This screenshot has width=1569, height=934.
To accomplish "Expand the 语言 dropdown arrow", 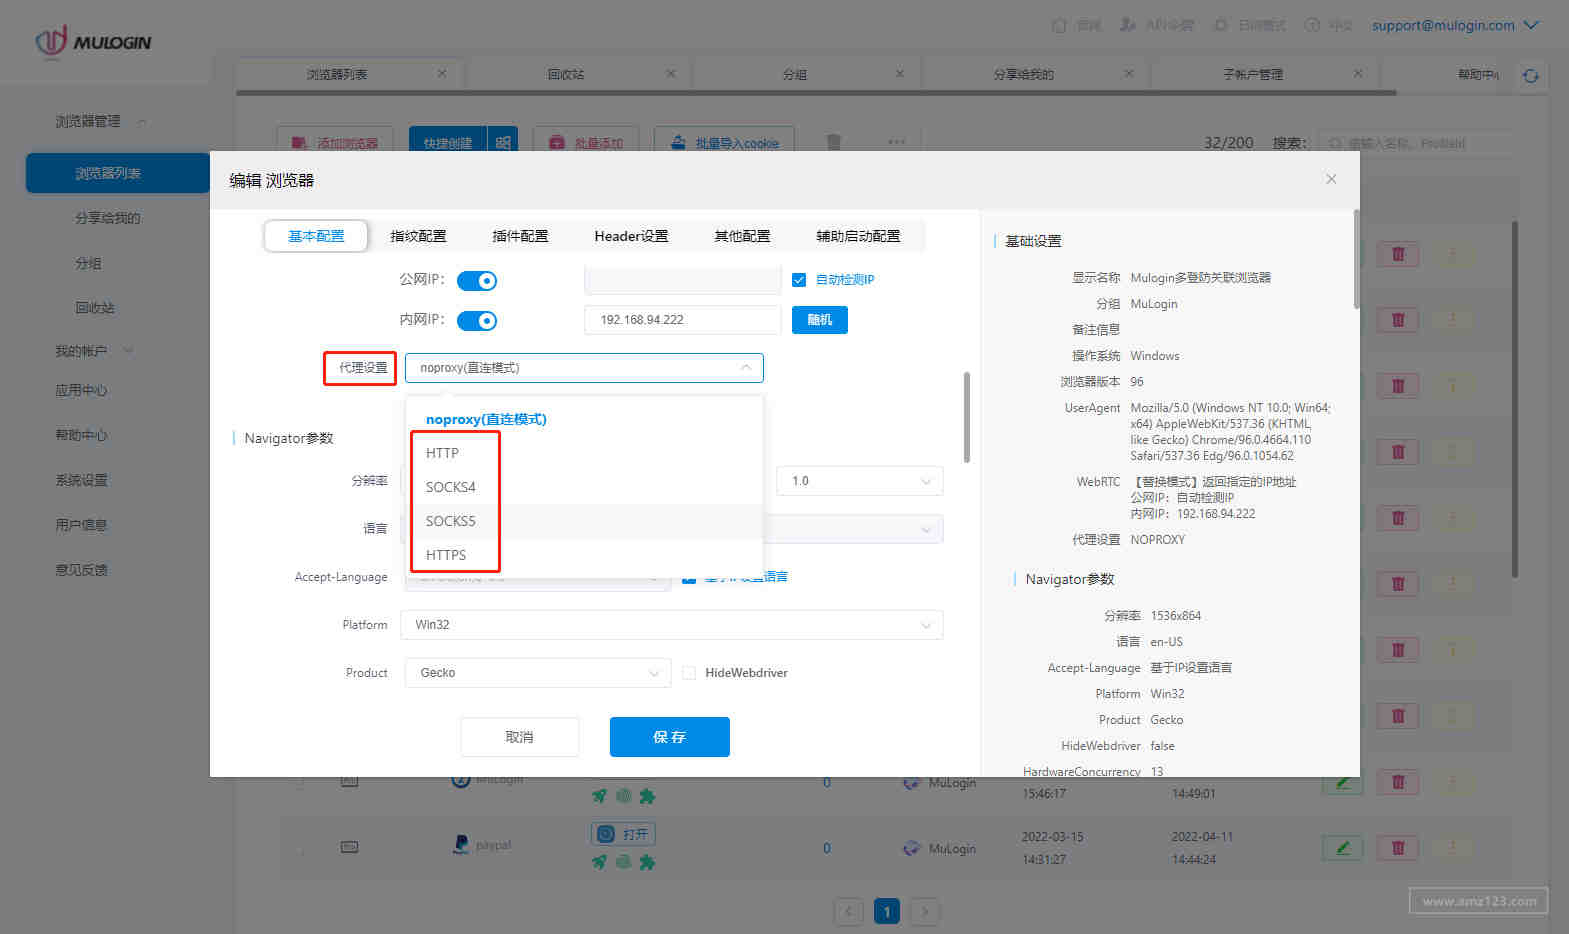I will tap(926, 529).
